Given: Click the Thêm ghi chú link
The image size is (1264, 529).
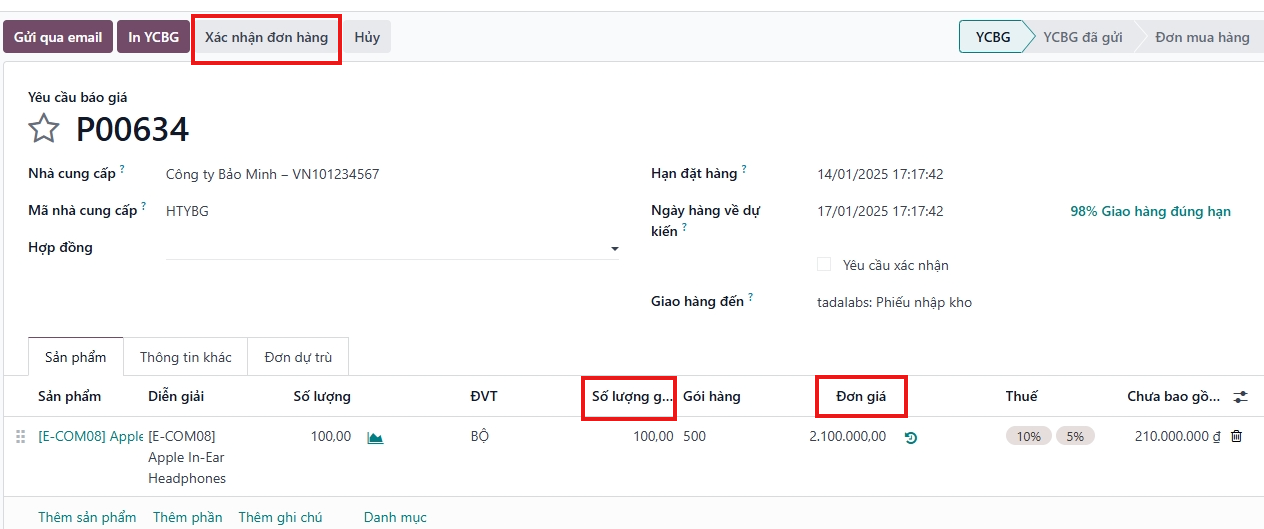Looking at the screenshot, I should [x=280, y=517].
